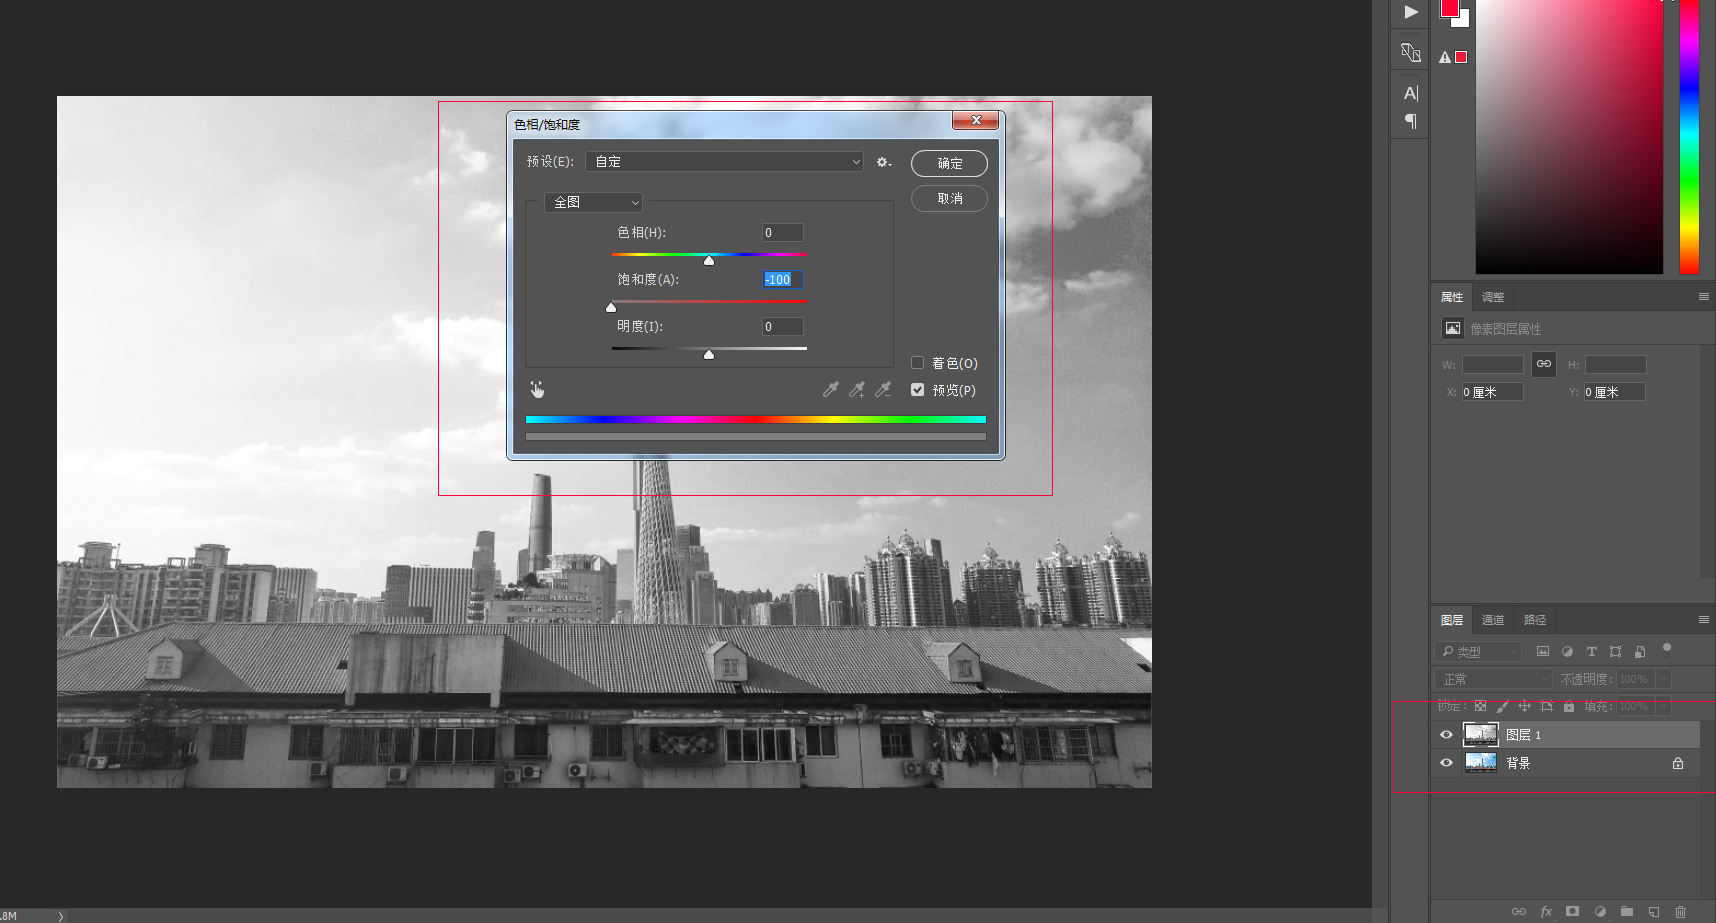The height and width of the screenshot is (923, 1716).
Task: Add layer style fx icon
Action: point(1546,911)
